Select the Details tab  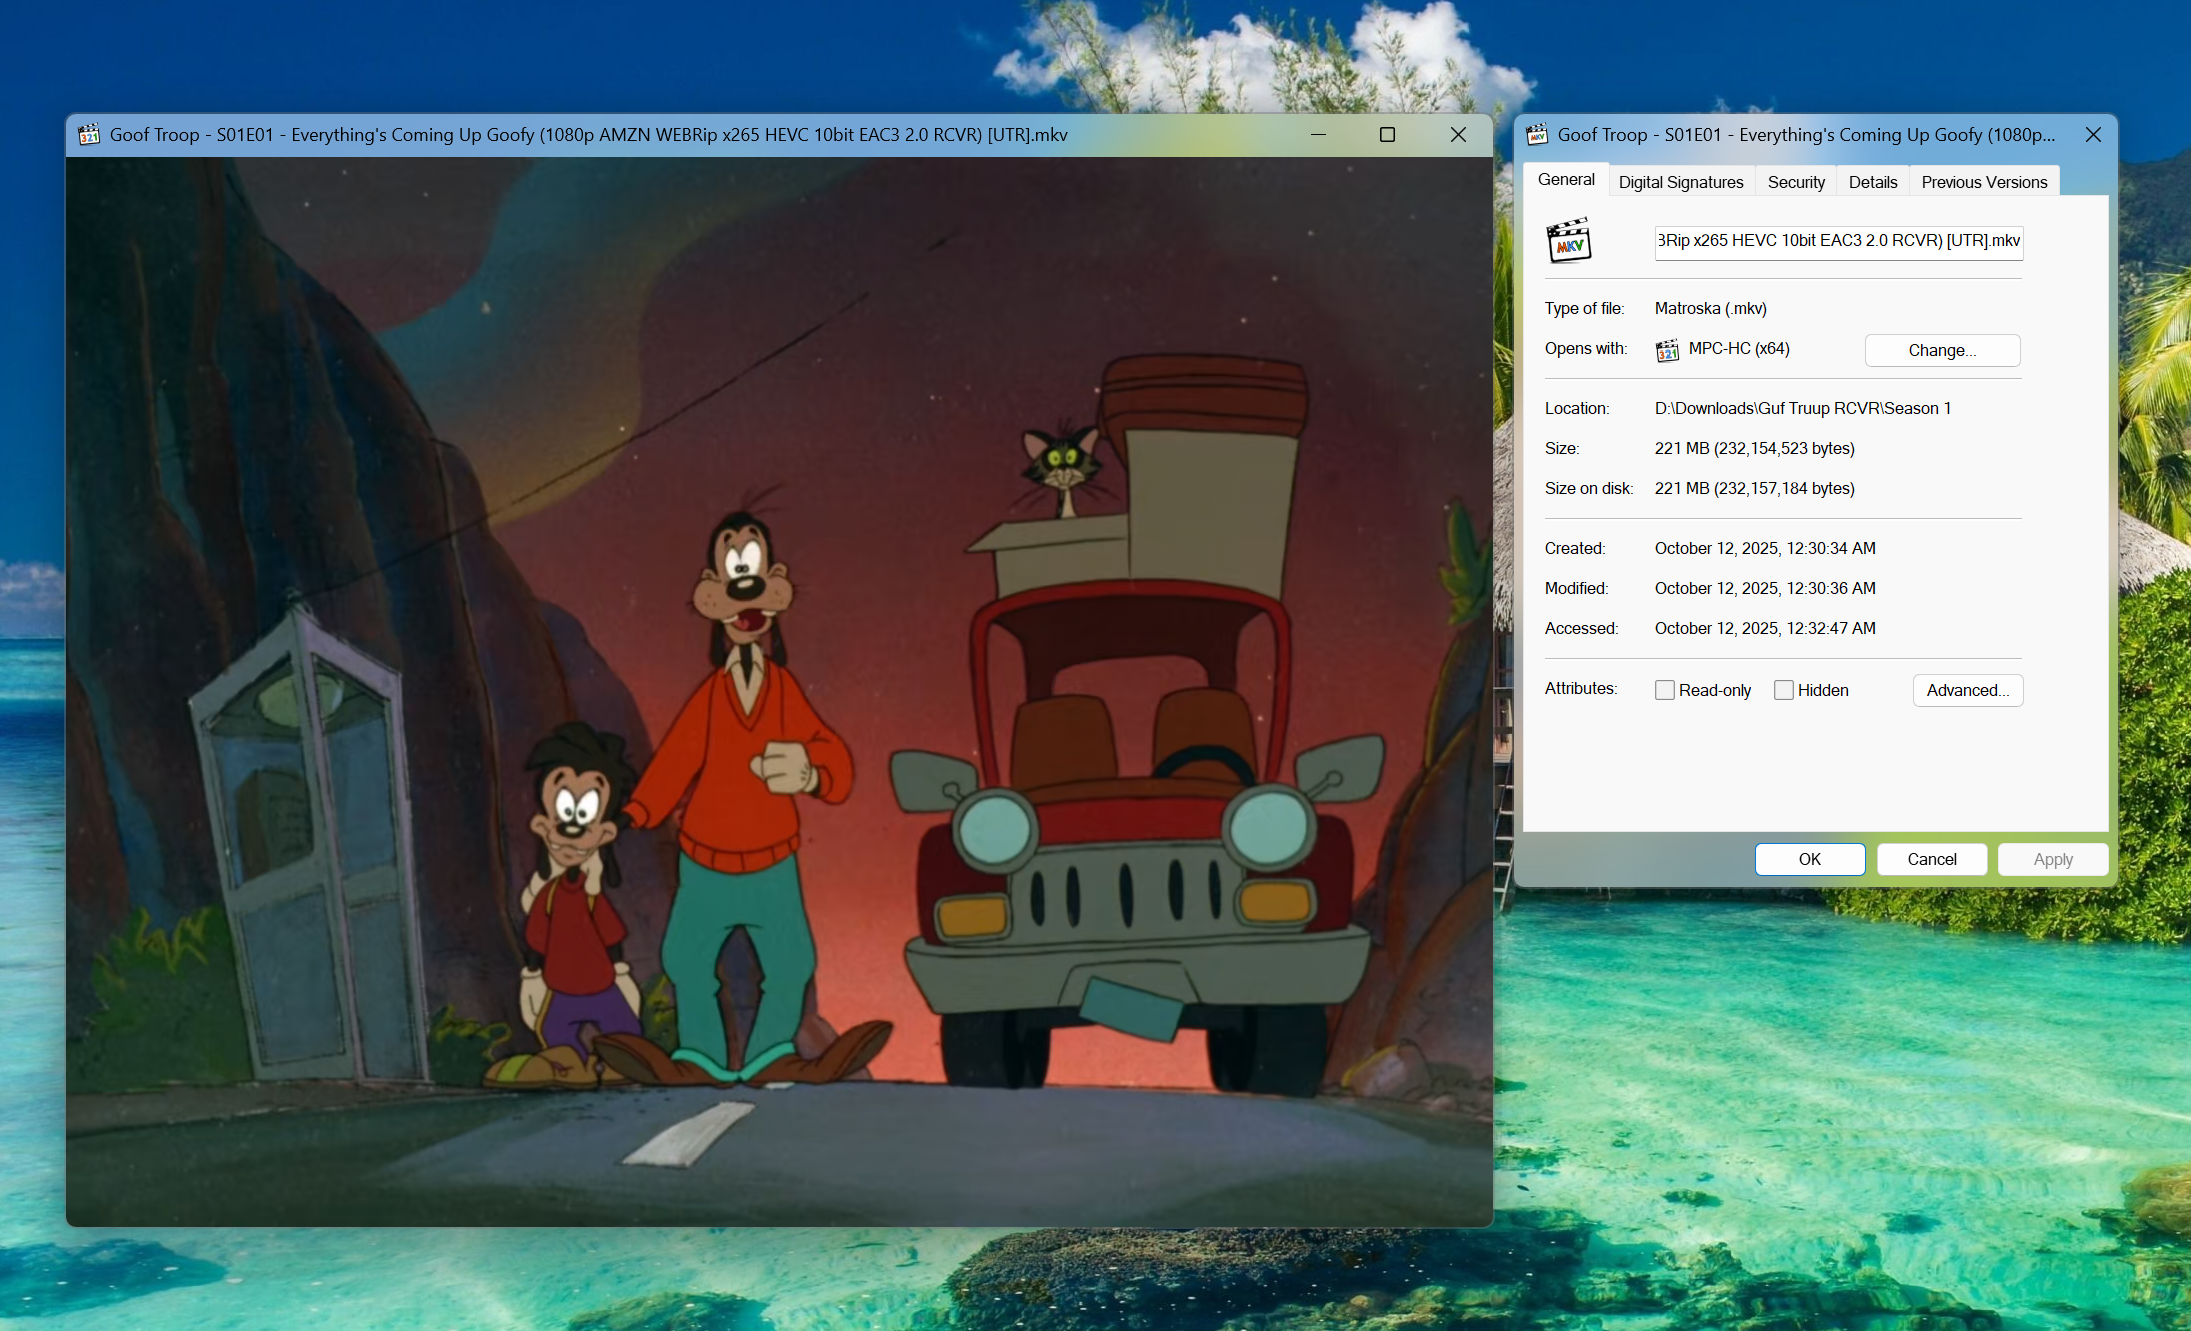coord(1872,182)
